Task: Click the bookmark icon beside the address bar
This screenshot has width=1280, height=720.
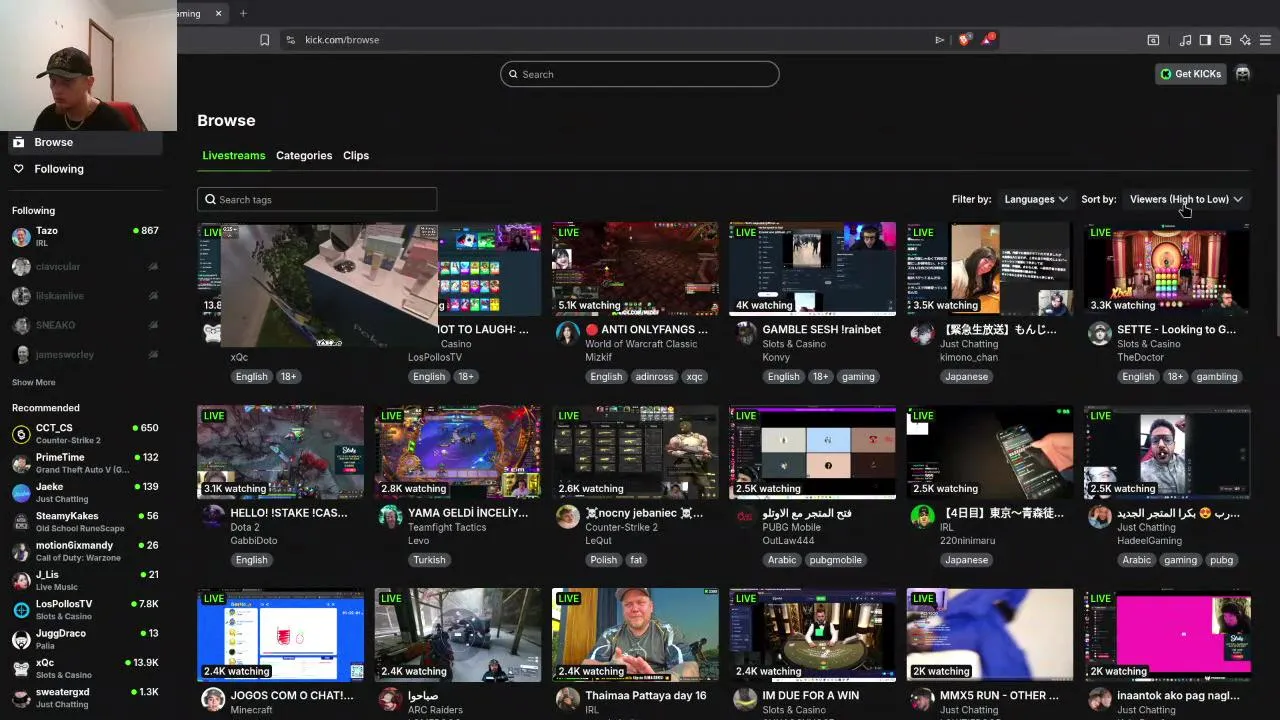Action: click(x=264, y=40)
